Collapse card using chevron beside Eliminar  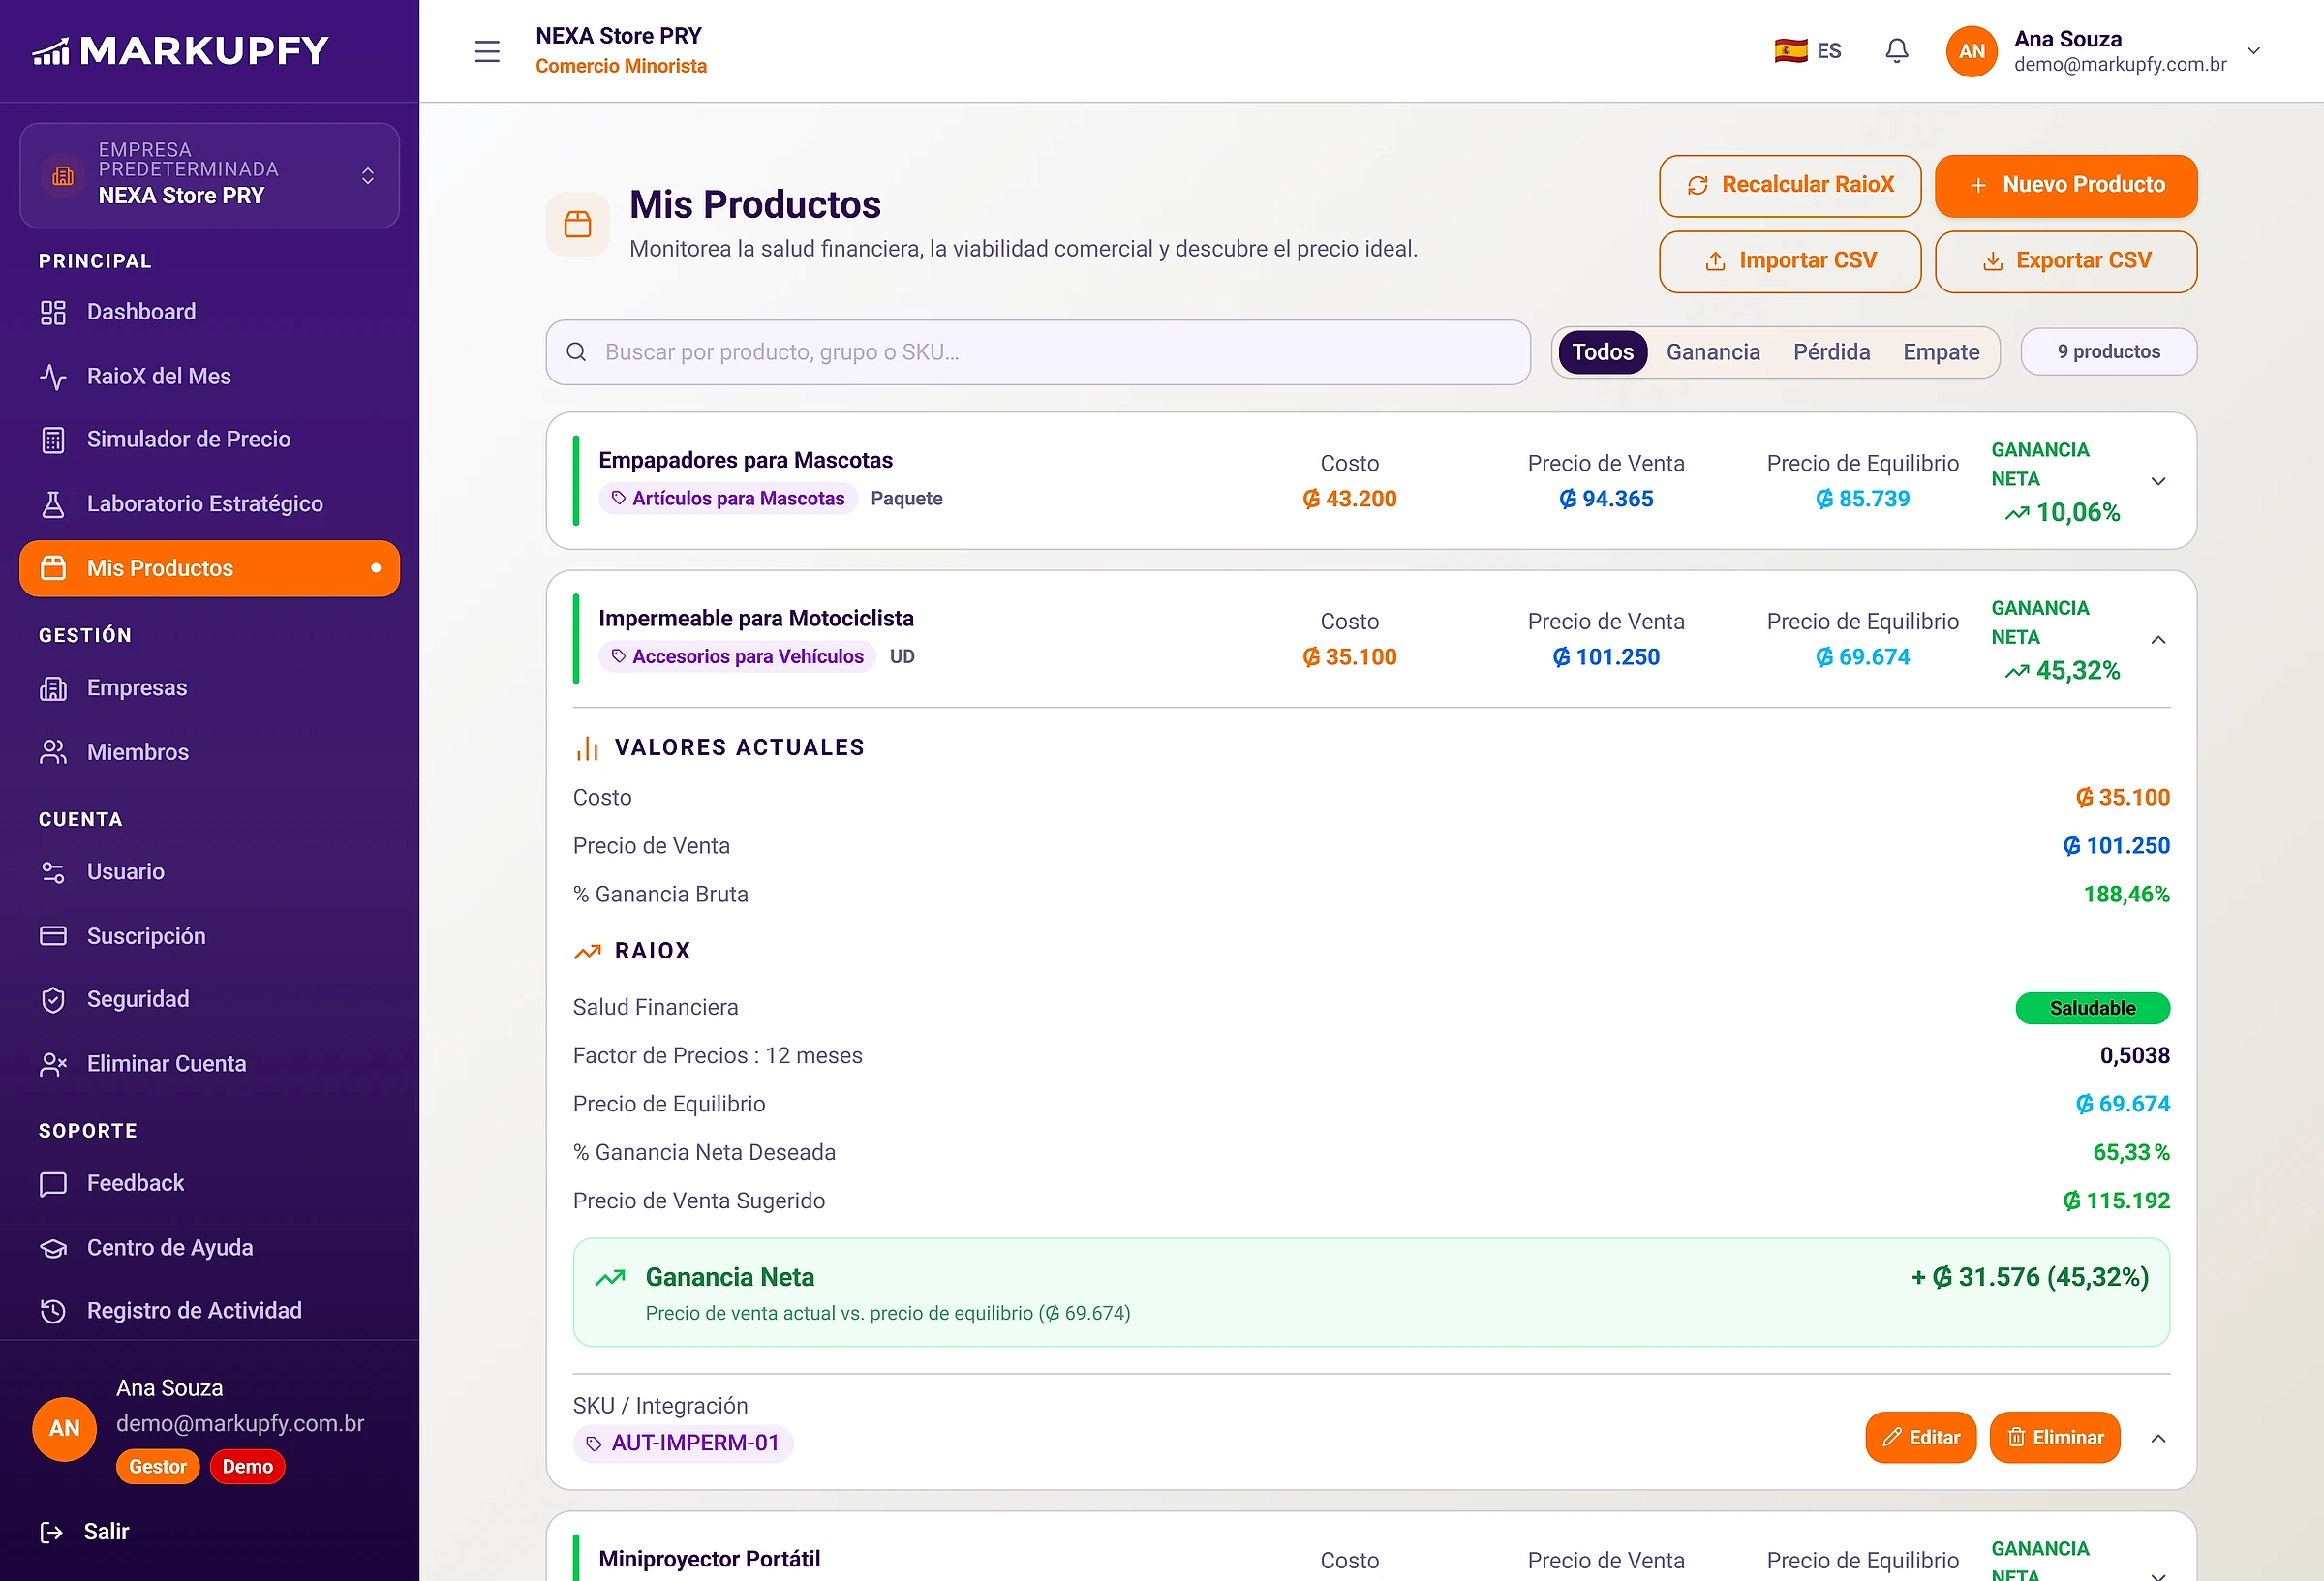2158,1438
